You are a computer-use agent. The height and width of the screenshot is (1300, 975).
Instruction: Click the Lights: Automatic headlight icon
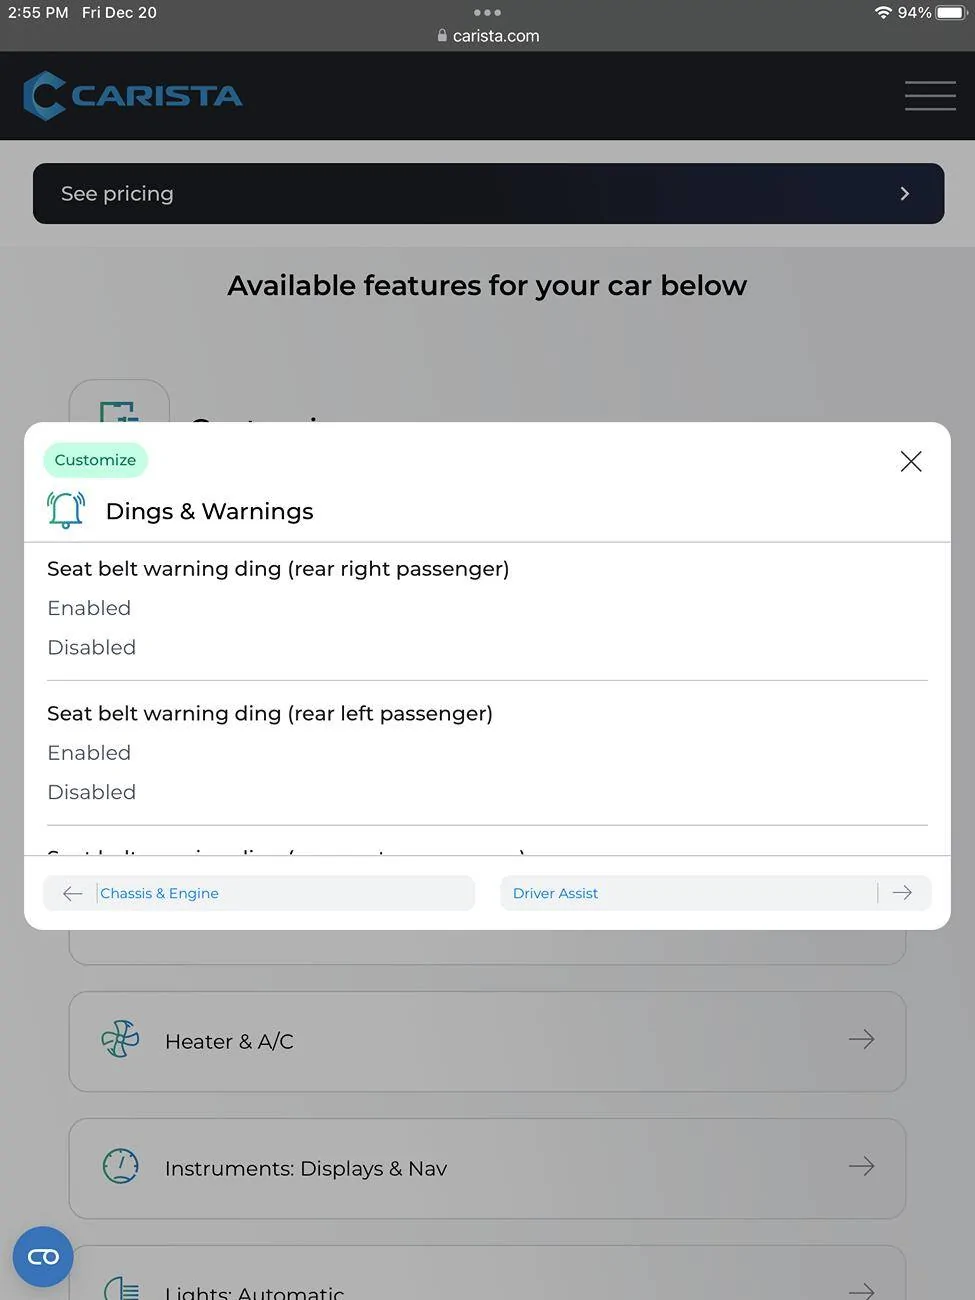(x=121, y=1288)
